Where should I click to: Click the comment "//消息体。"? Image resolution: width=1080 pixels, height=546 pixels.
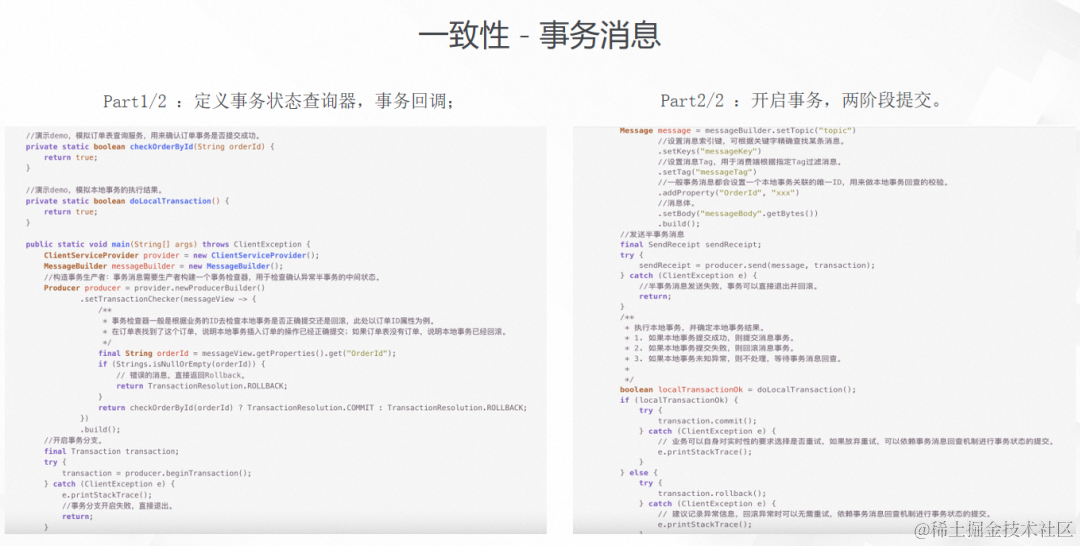tap(677, 203)
